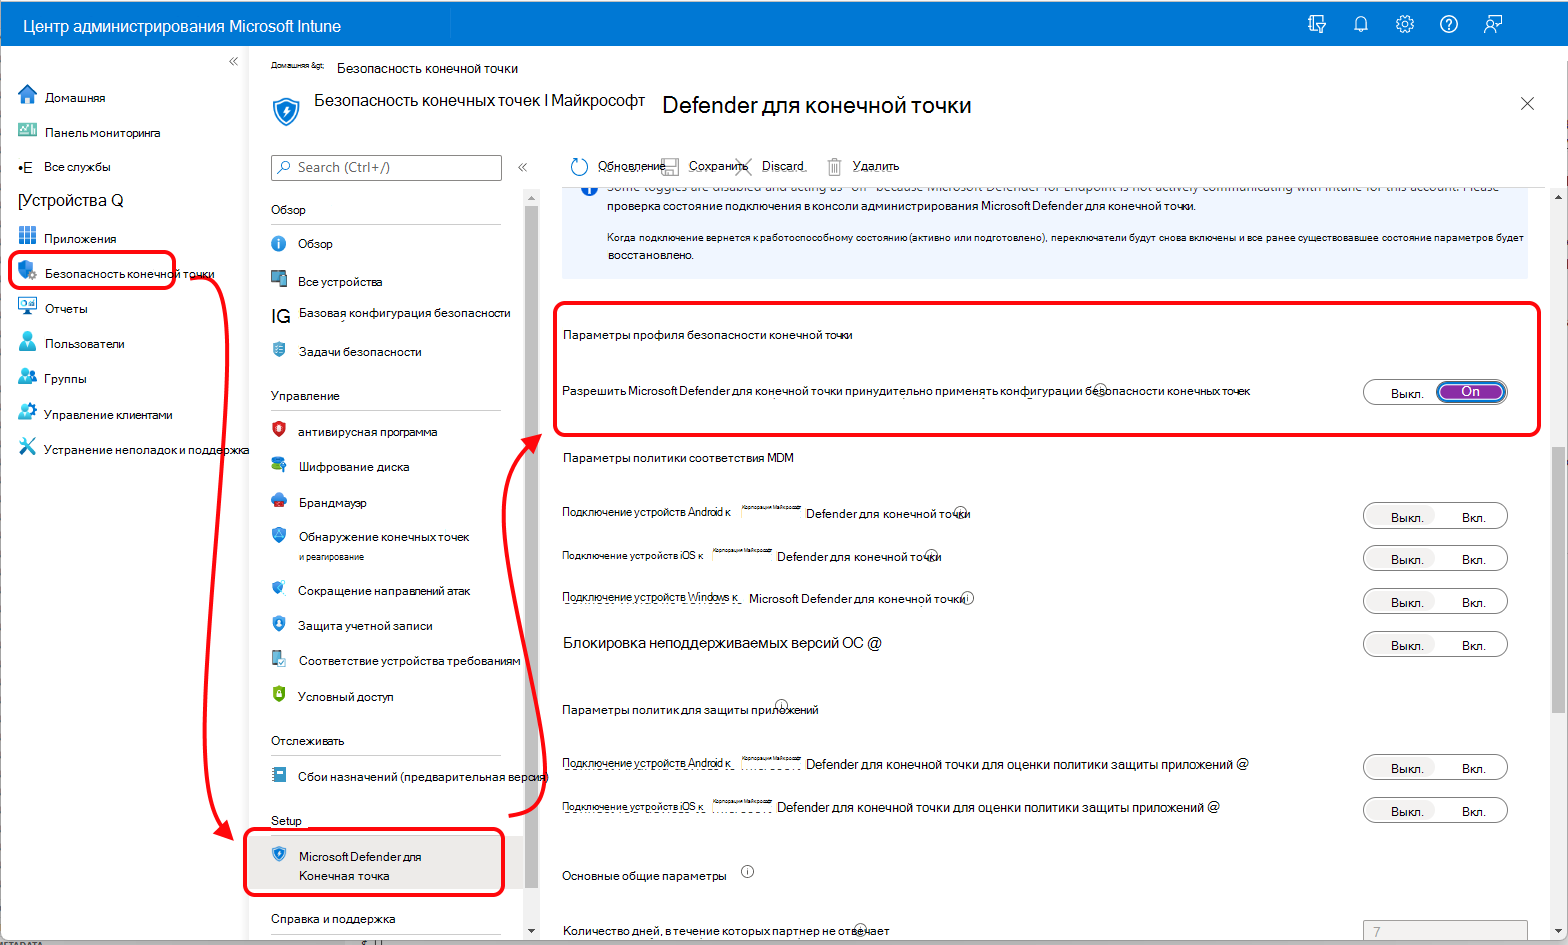Open Обнаружение конечных точек и реагирование
Screen dimensions: 1568x945
coord(385,545)
